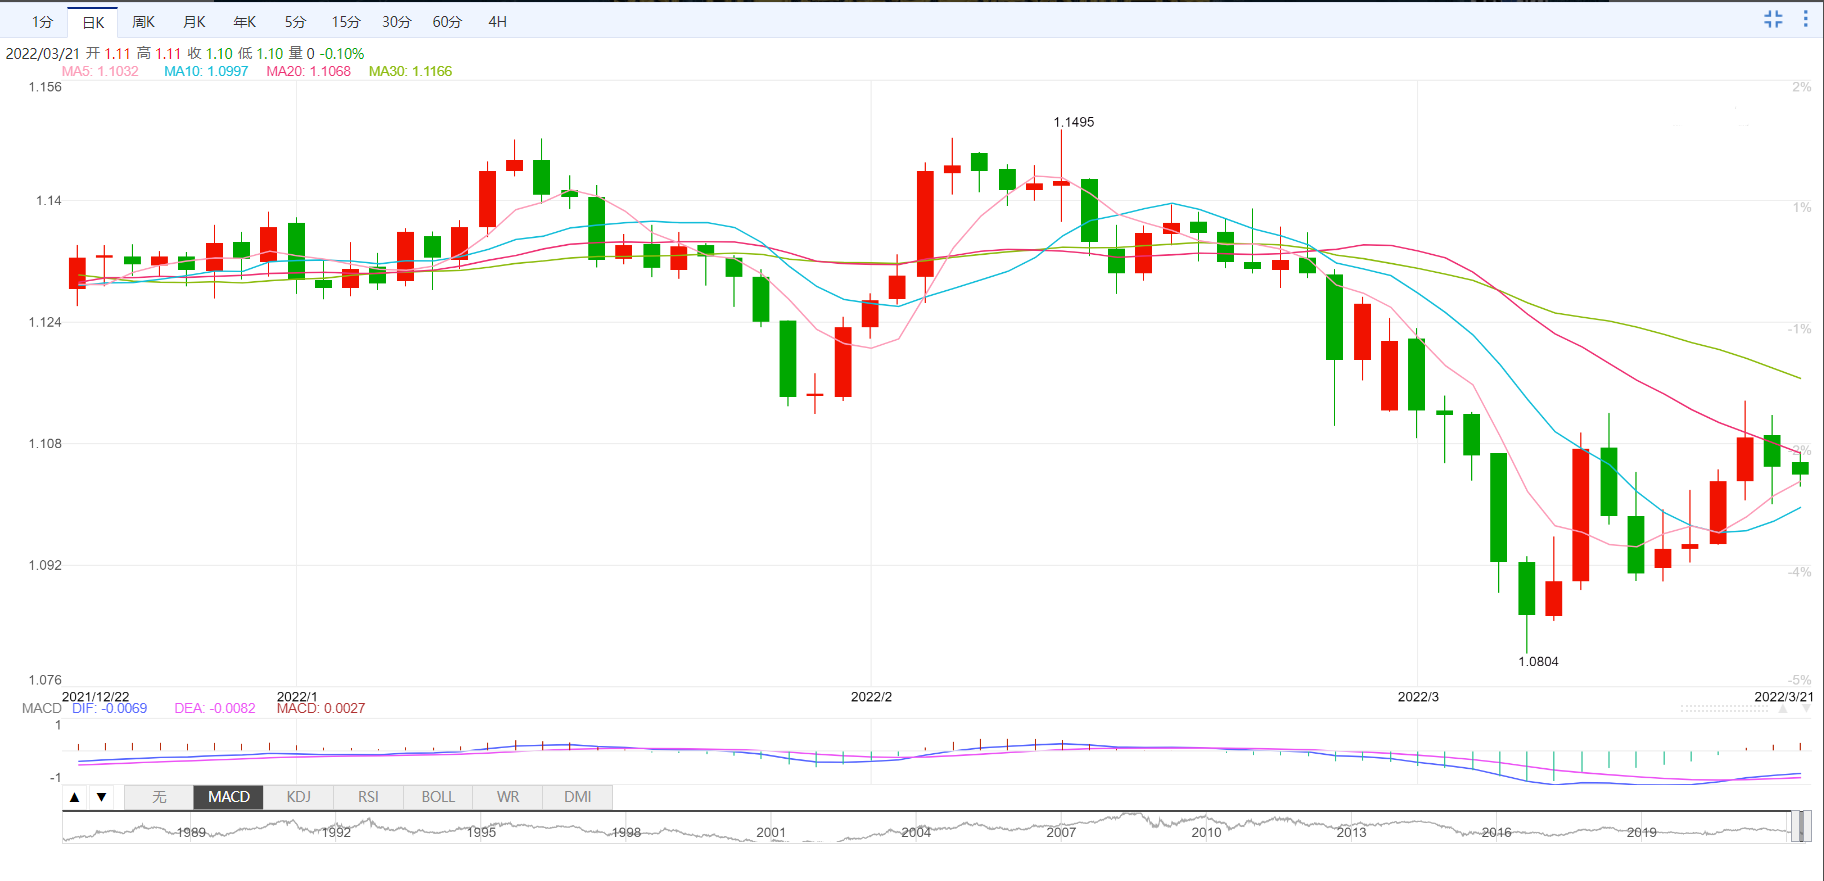Click the gray down triangle near 2022/3/21
The image size is (1824, 881).
point(1806,709)
